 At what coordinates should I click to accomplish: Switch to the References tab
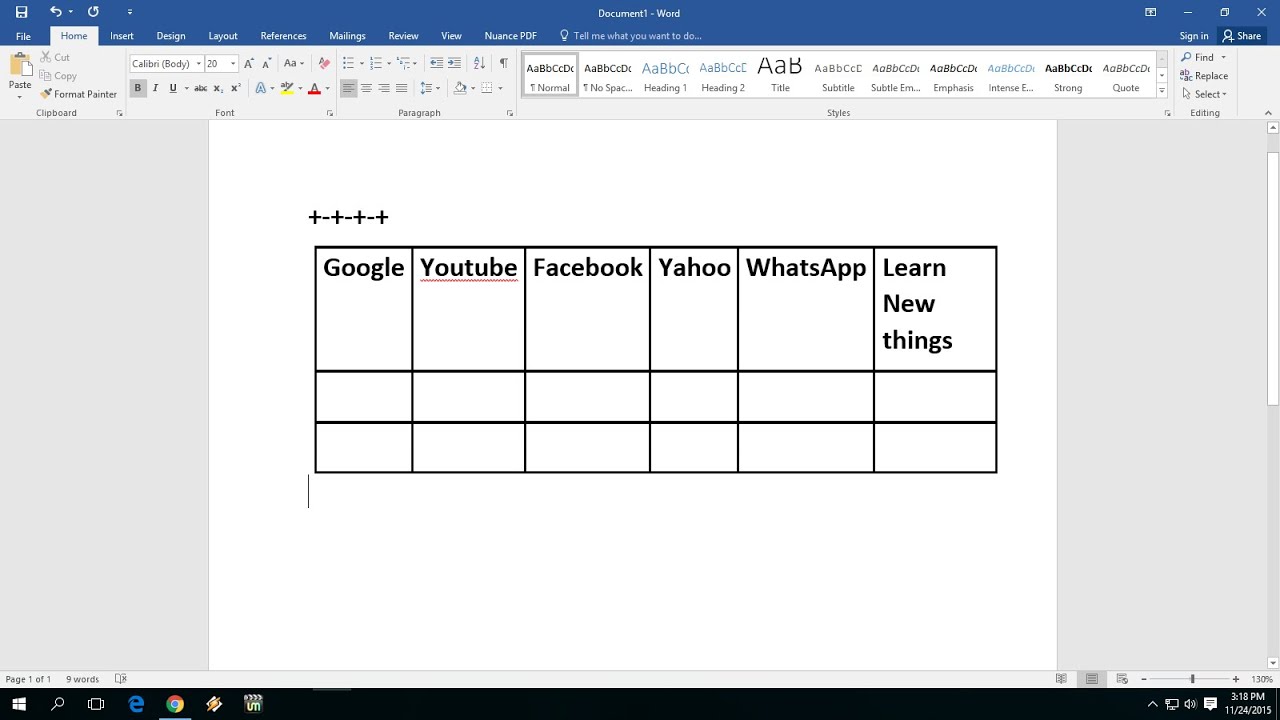click(283, 36)
